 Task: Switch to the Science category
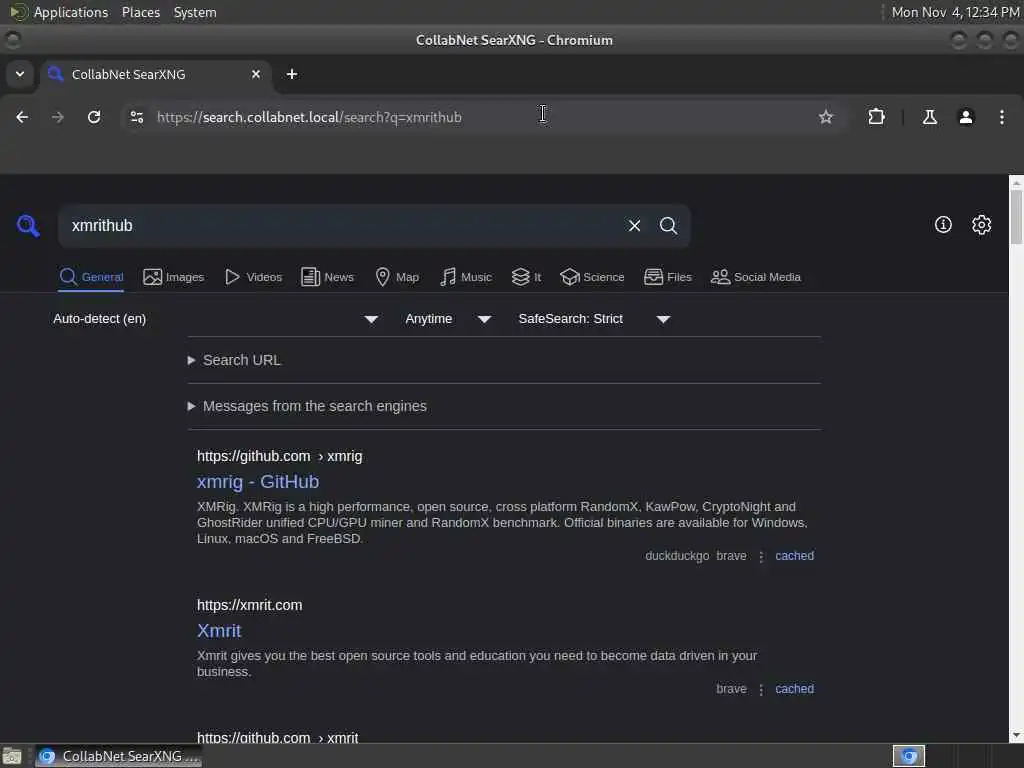pyautogui.click(x=592, y=277)
